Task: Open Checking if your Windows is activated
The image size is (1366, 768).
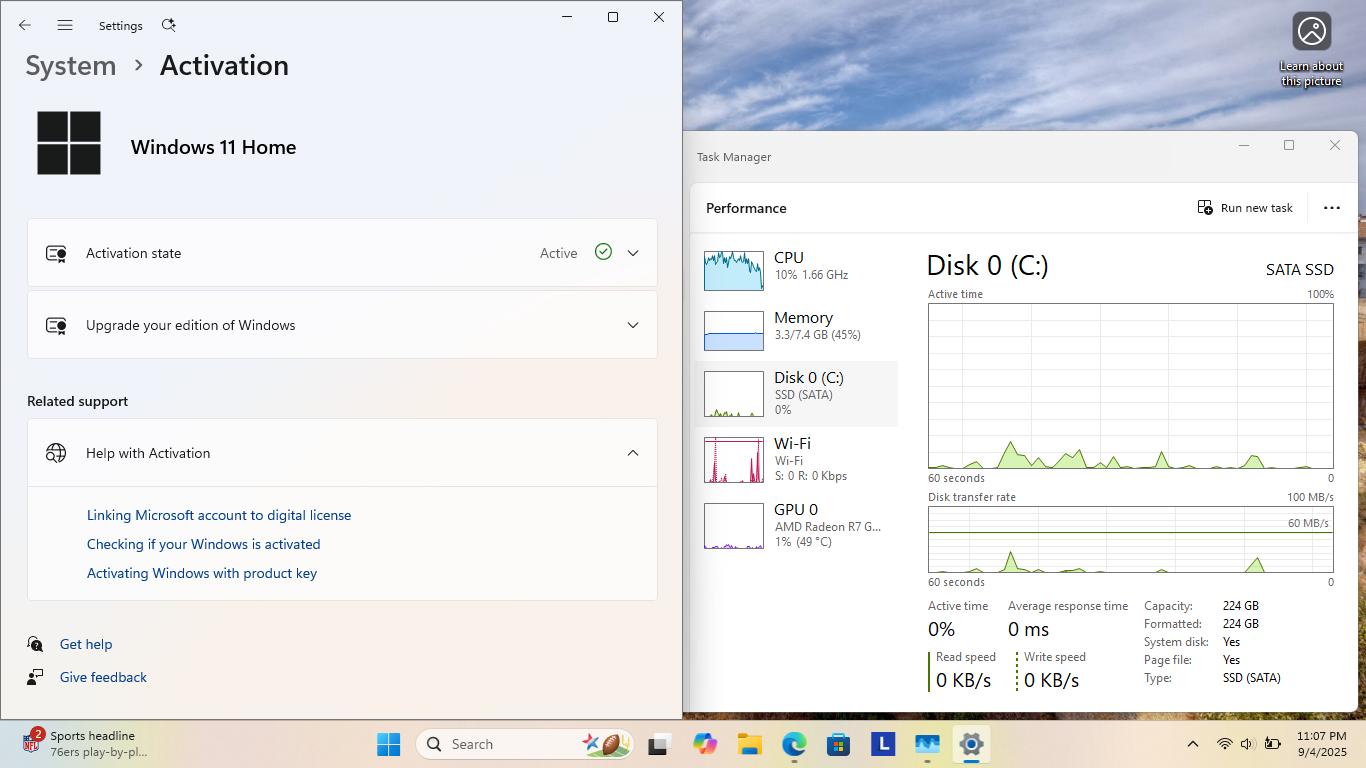Action: tap(204, 544)
